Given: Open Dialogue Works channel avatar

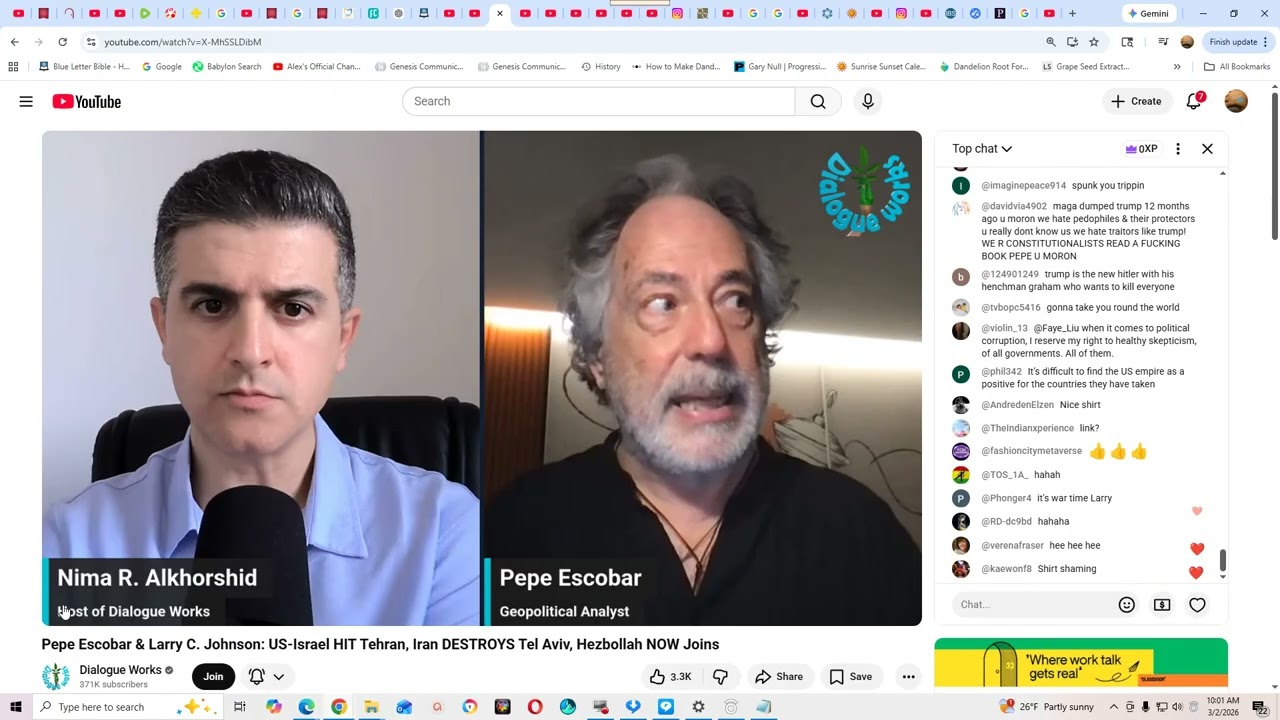Looking at the screenshot, I should tap(55, 677).
